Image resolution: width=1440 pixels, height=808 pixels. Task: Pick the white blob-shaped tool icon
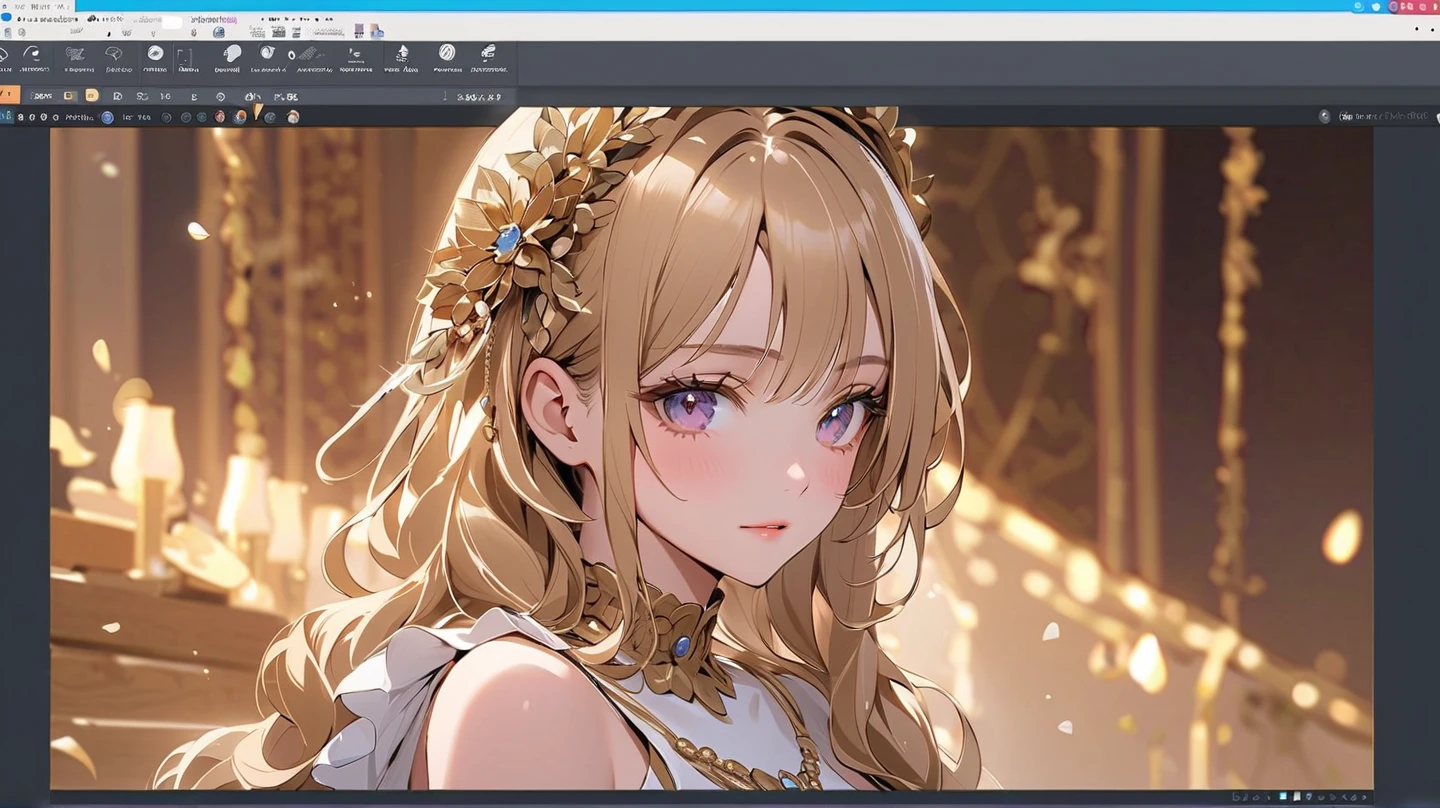(232, 52)
